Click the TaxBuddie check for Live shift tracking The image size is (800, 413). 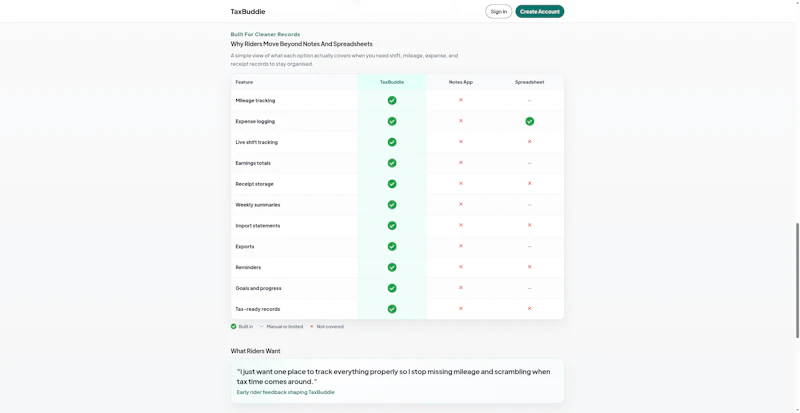pyautogui.click(x=392, y=142)
